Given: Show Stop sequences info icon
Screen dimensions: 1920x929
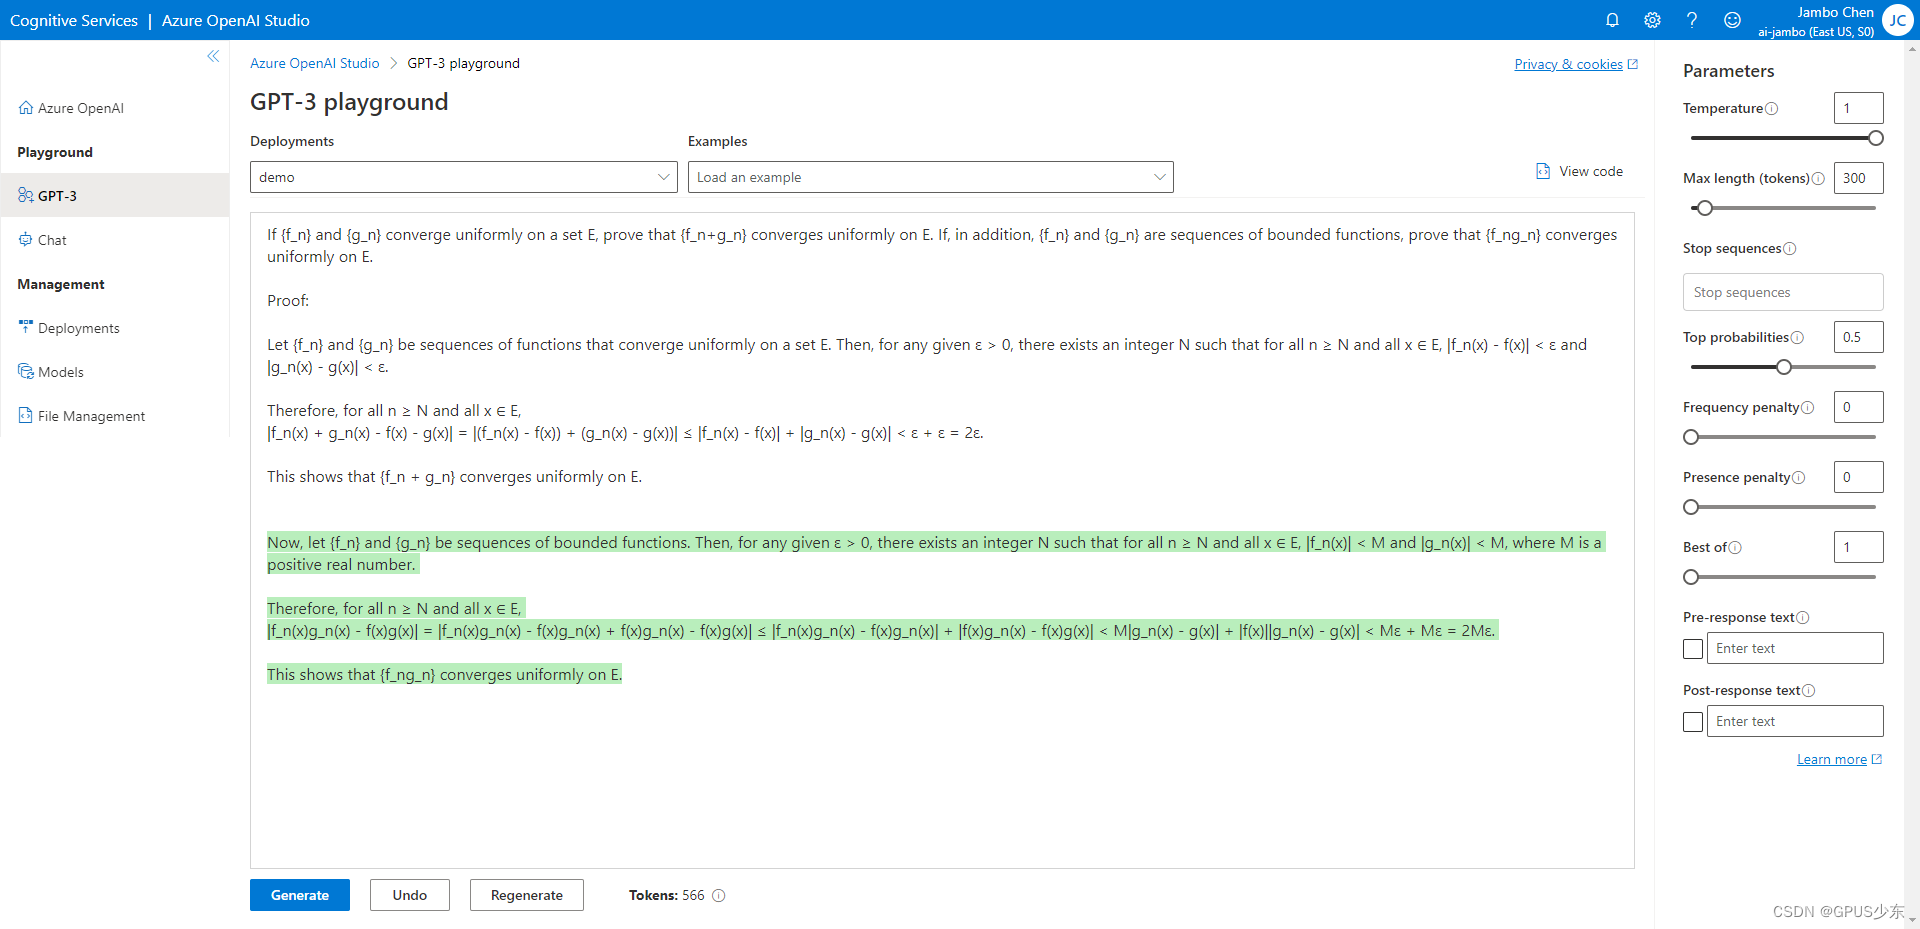Looking at the screenshot, I should (x=1790, y=248).
